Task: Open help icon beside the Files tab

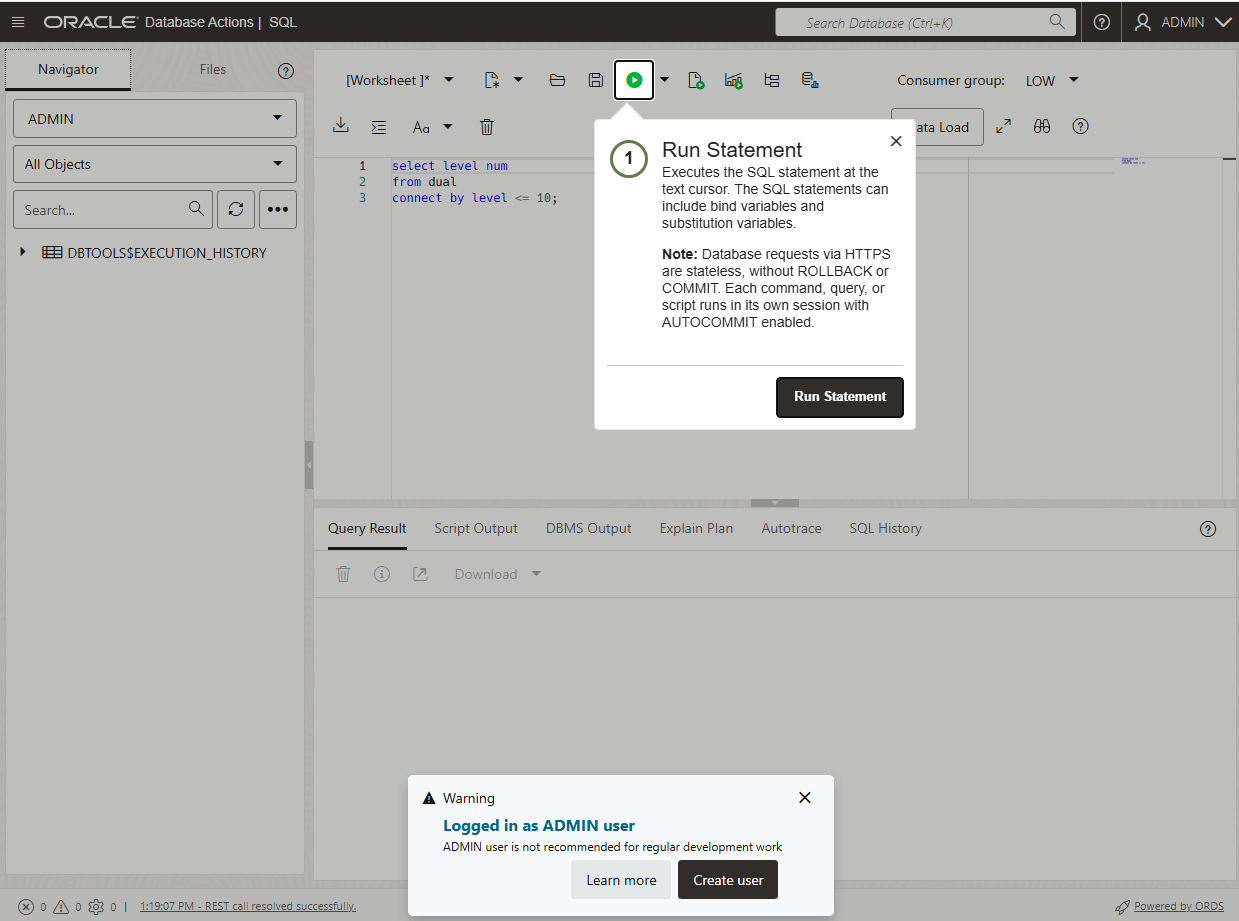Action: click(286, 71)
